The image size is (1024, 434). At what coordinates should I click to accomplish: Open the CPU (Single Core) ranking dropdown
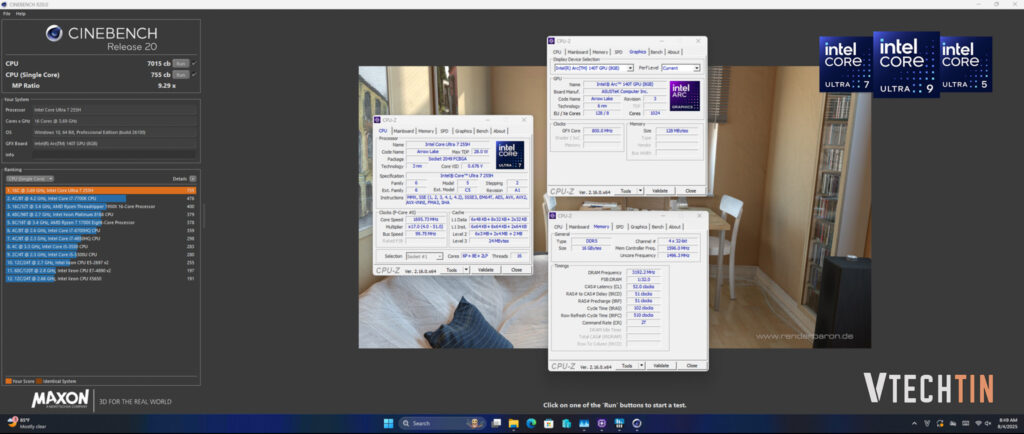pos(30,178)
